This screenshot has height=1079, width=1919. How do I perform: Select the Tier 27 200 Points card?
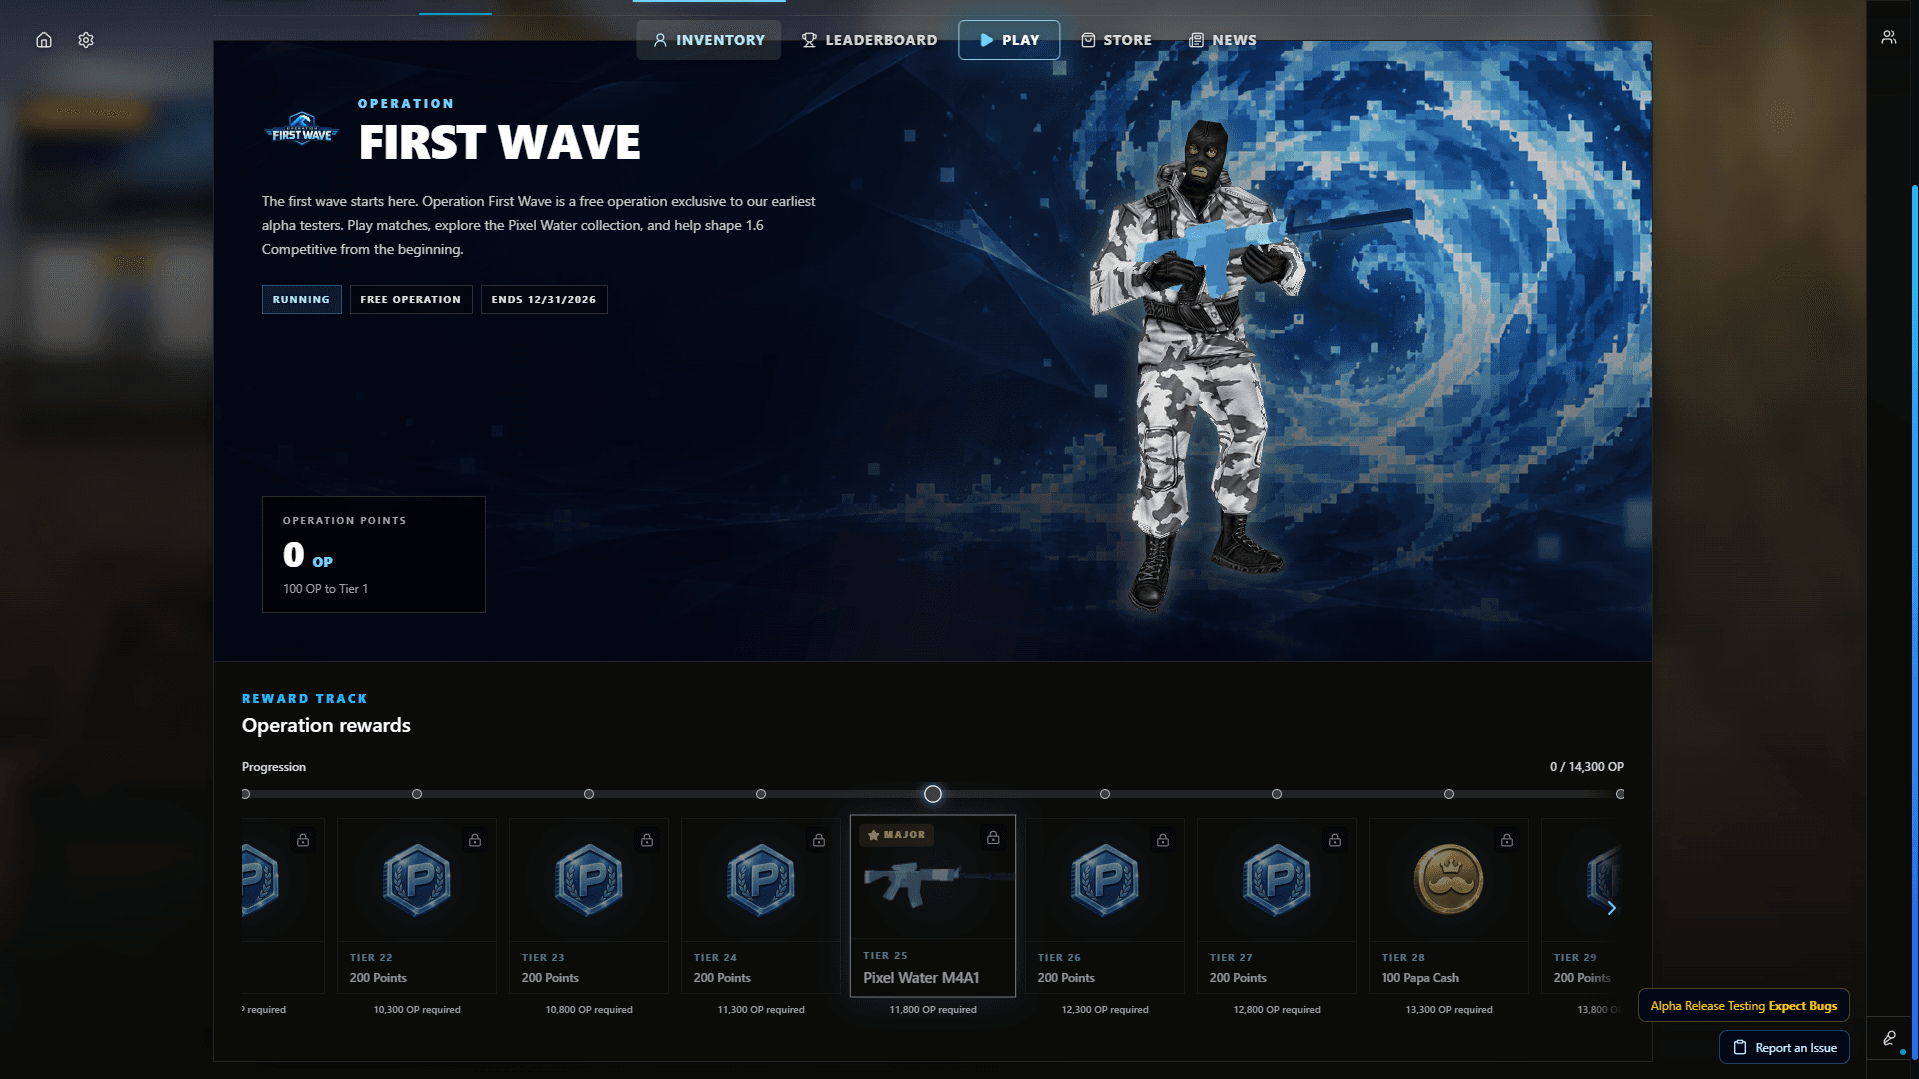pos(1277,906)
